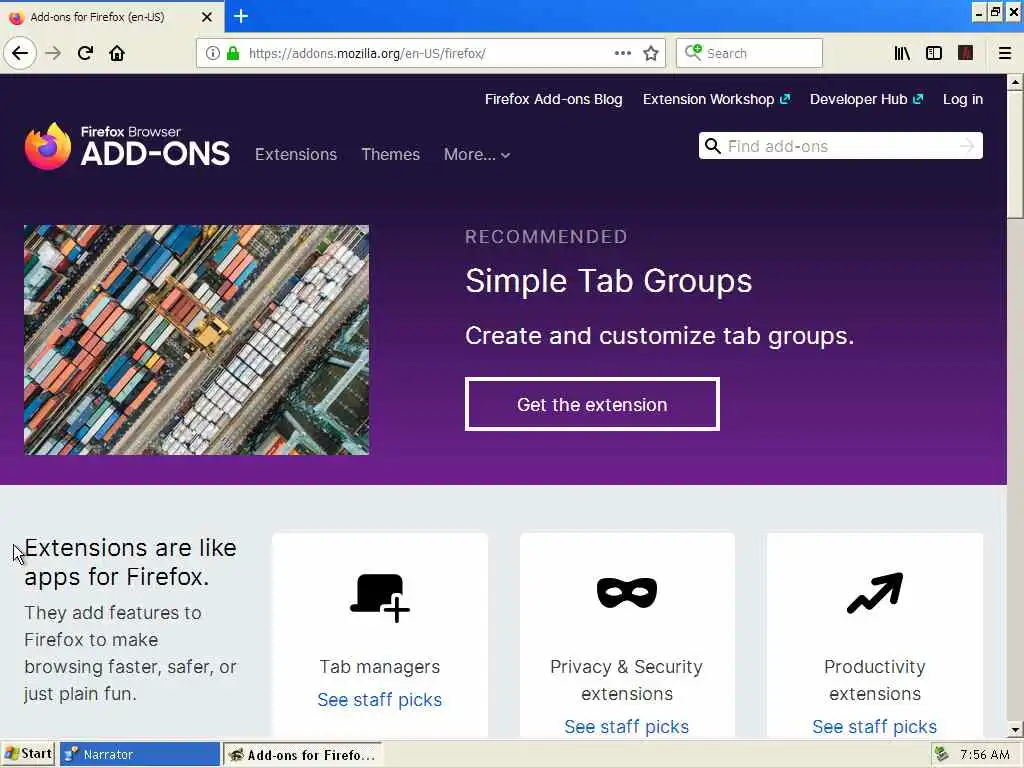Open the Windows Start menu
Viewport: 1024px width, 768px height.
[x=27, y=754]
